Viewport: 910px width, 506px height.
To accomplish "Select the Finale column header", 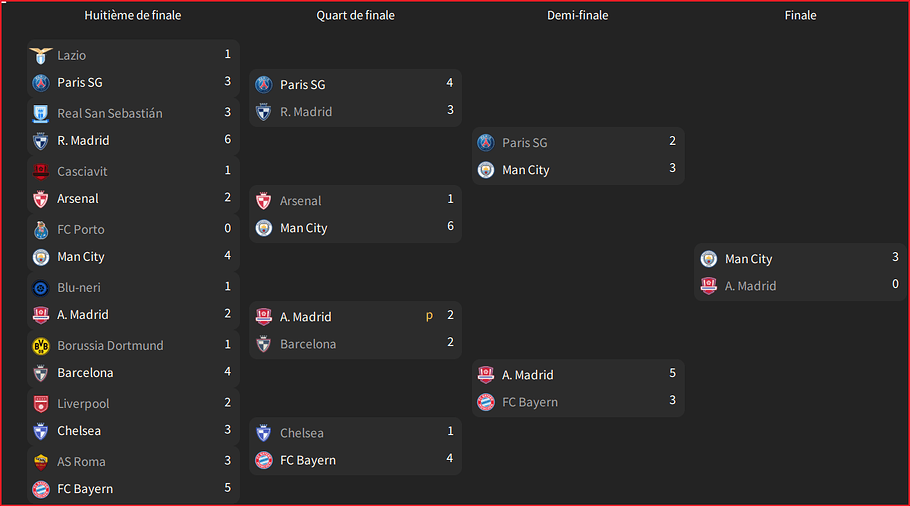I will [x=800, y=16].
